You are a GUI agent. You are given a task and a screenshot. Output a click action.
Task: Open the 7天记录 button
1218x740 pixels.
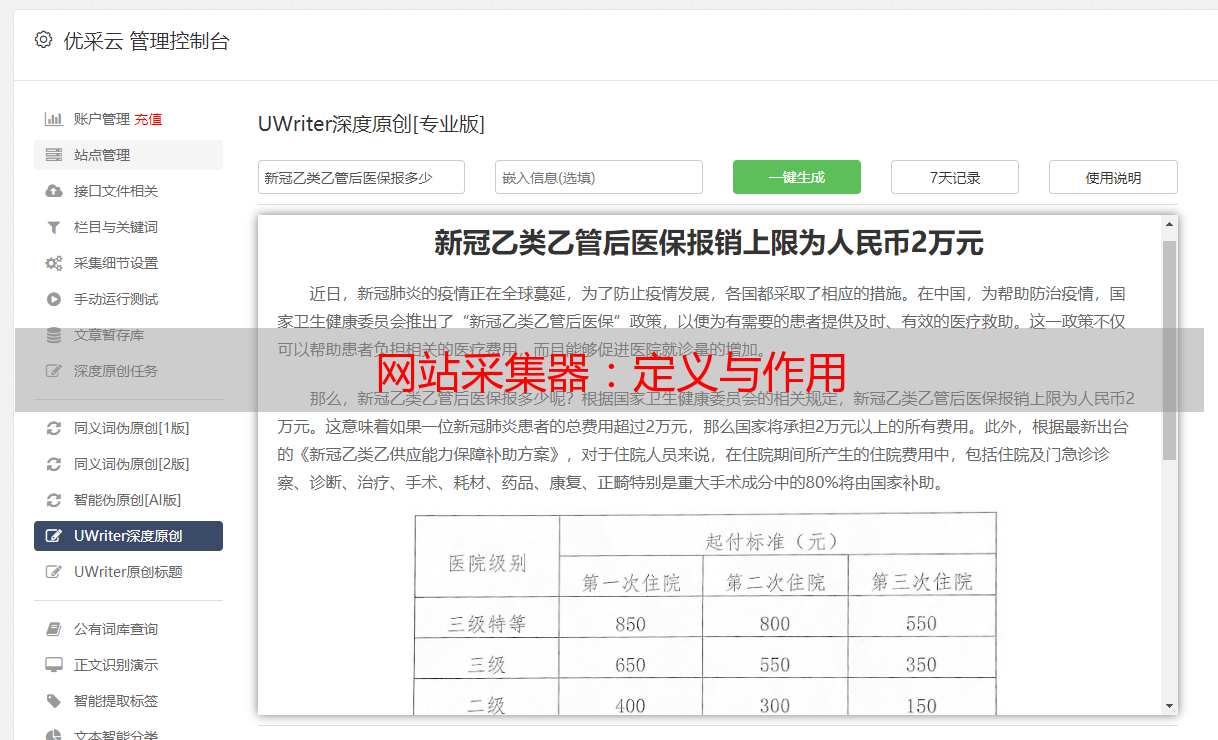[x=954, y=177]
